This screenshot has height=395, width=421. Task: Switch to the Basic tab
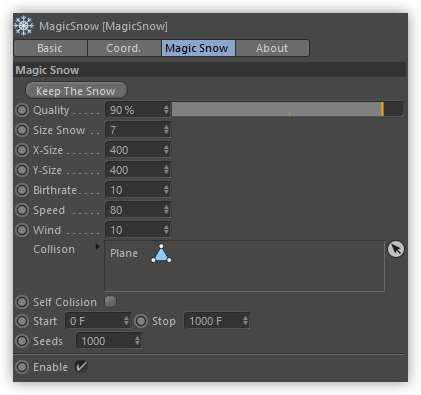pyautogui.click(x=50, y=48)
